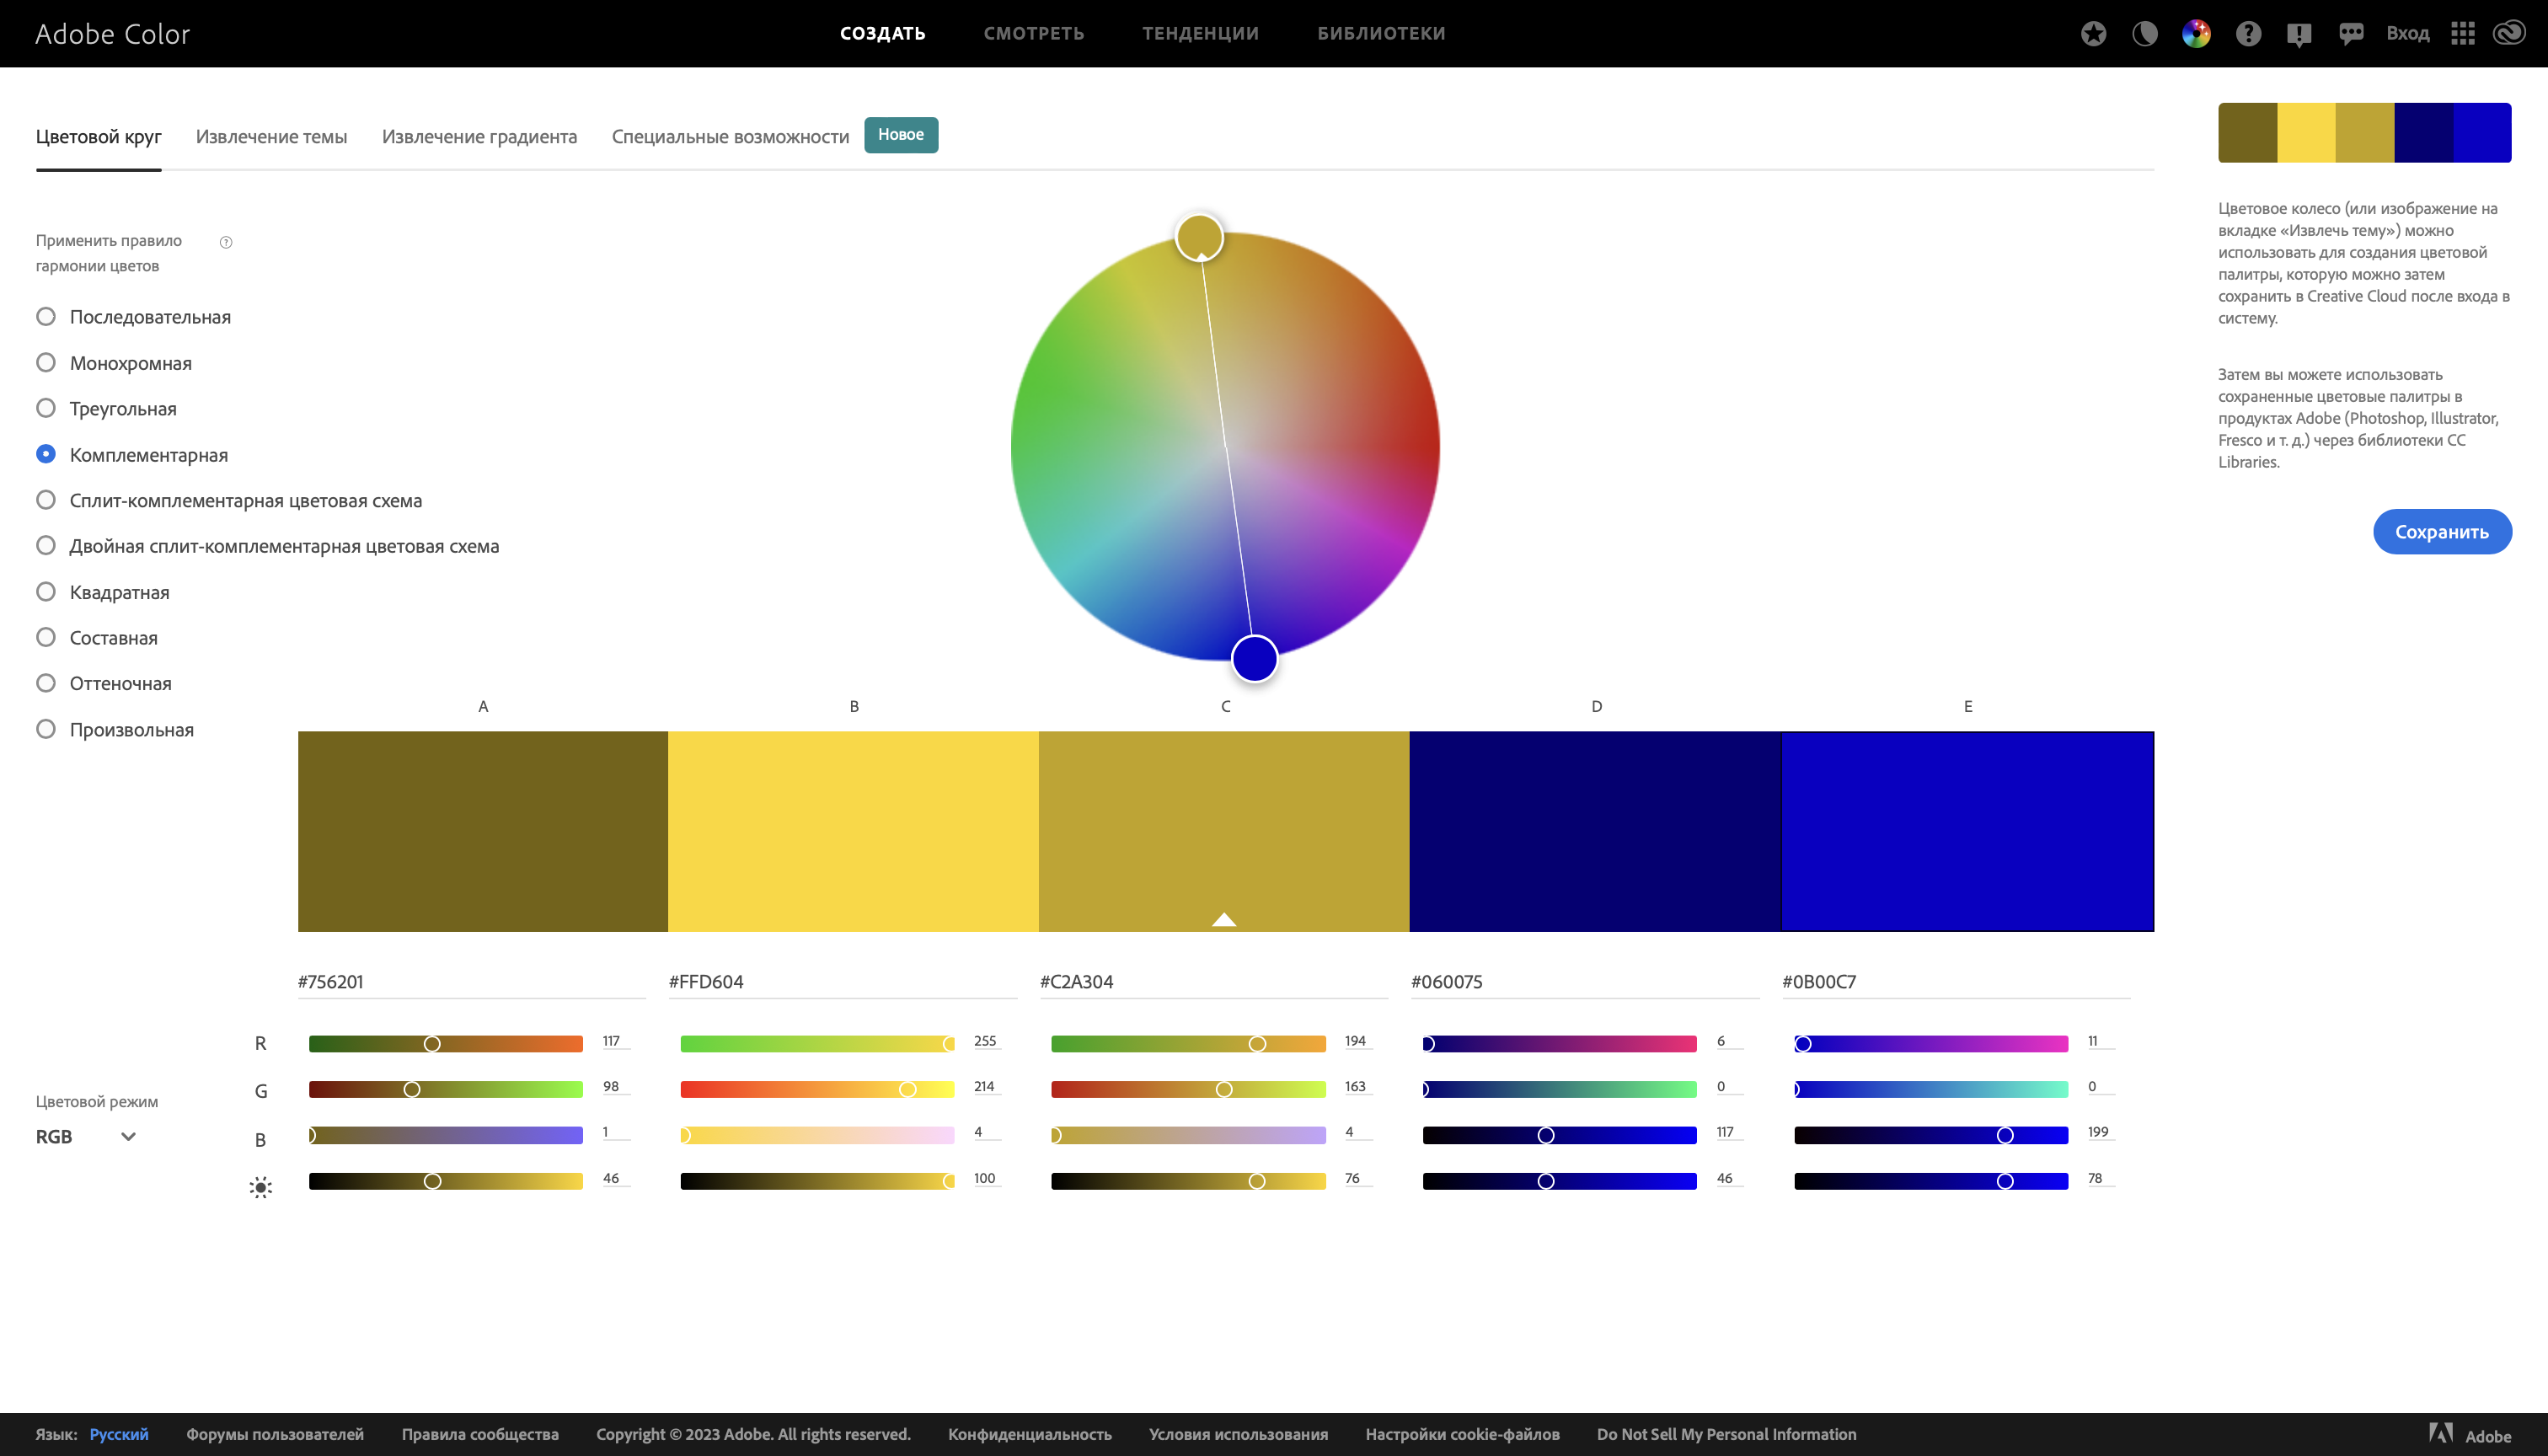Screen dimensions: 2548x1456
Task: Click the Сохранить button
Action: [2442, 532]
